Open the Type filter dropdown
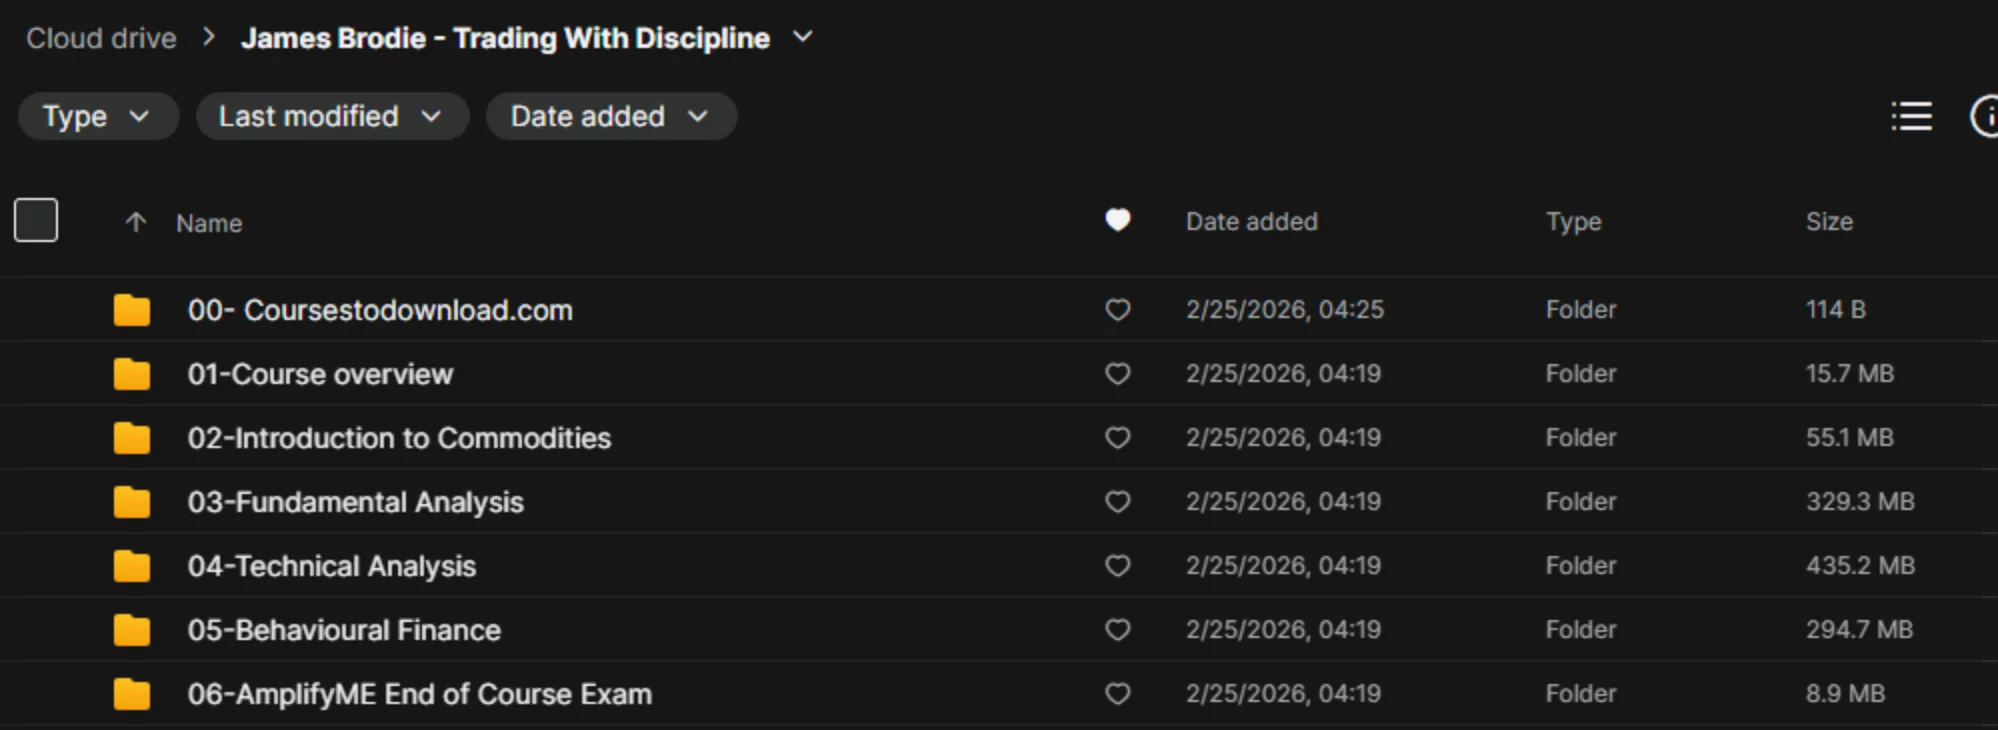1998x730 pixels. pyautogui.click(x=97, y=116)
